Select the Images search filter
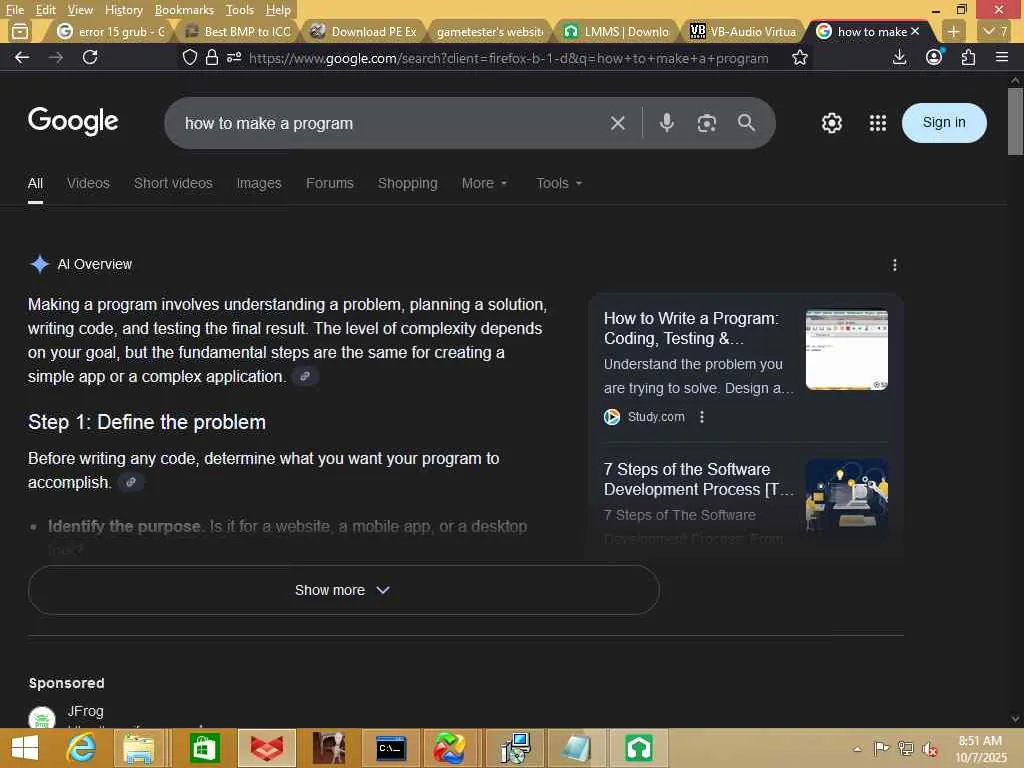This screenshot has width=1024, height=768. [259, 184]
